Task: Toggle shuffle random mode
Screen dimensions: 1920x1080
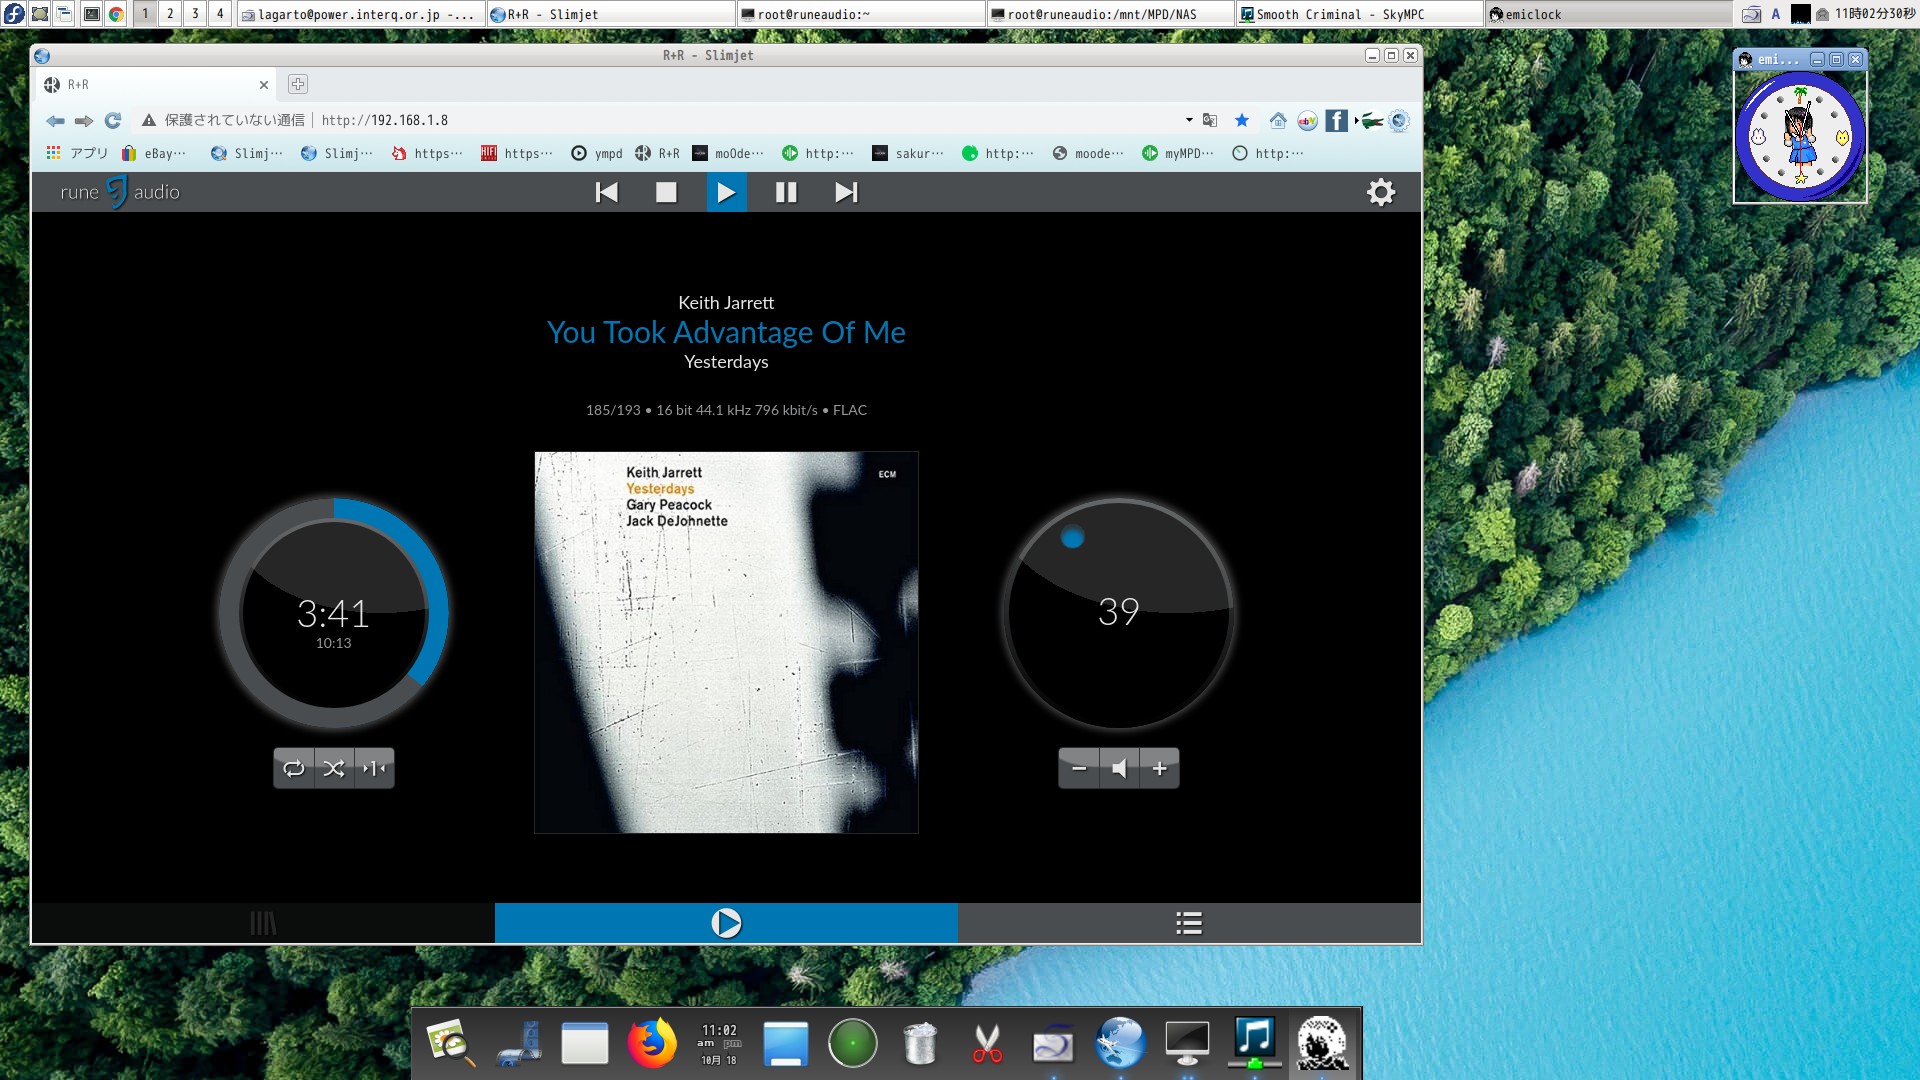Action: click(x=334, y=768)
